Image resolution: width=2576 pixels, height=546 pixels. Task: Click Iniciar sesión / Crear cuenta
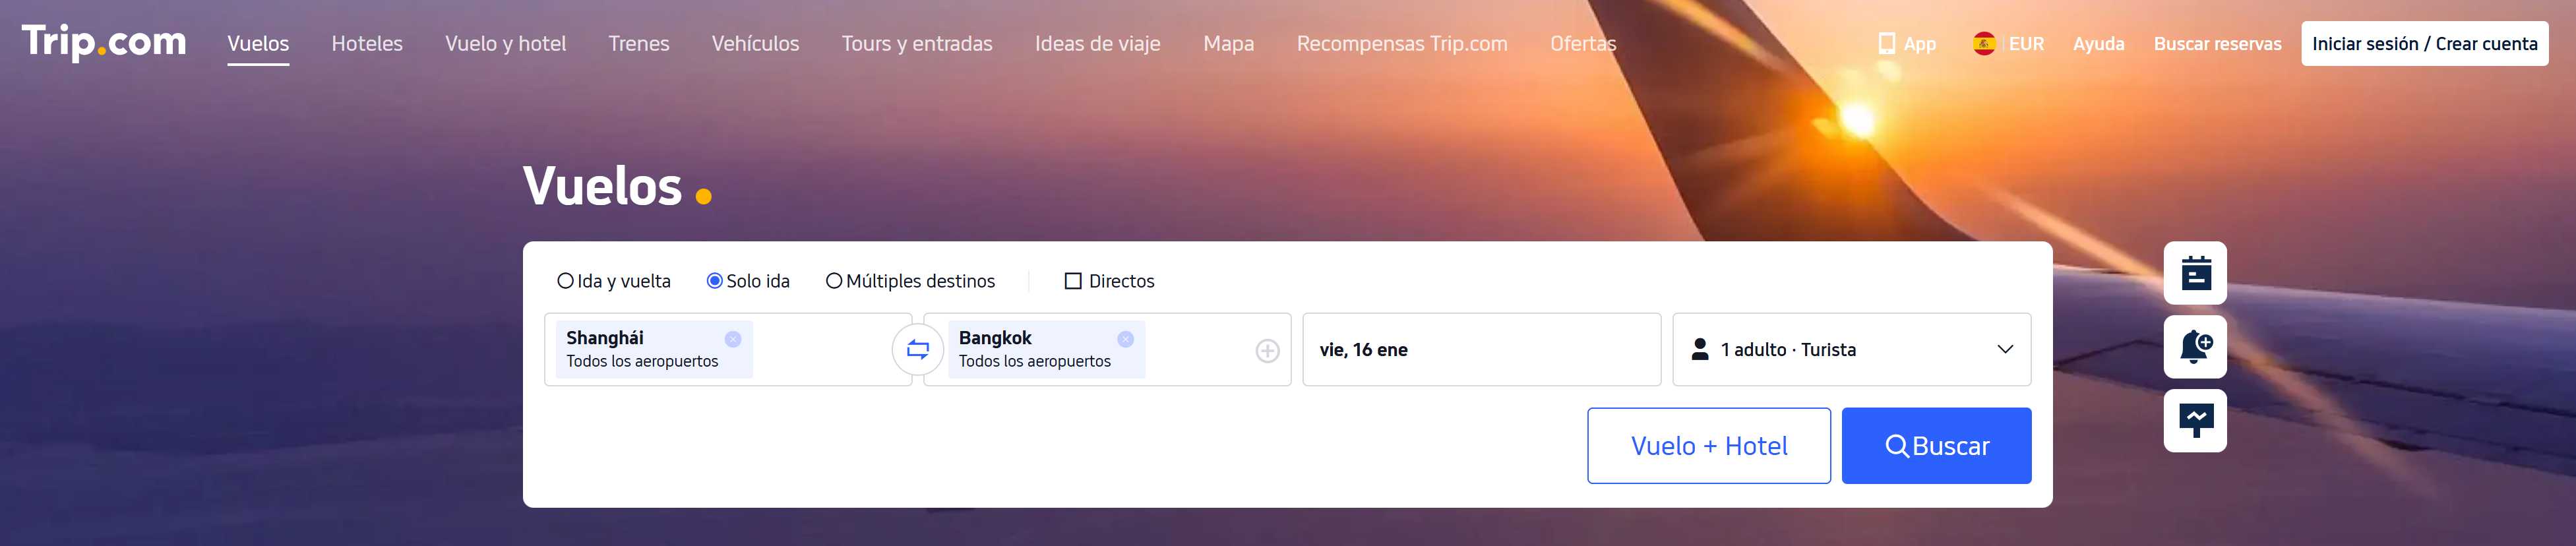click(x=2424, y=44)
